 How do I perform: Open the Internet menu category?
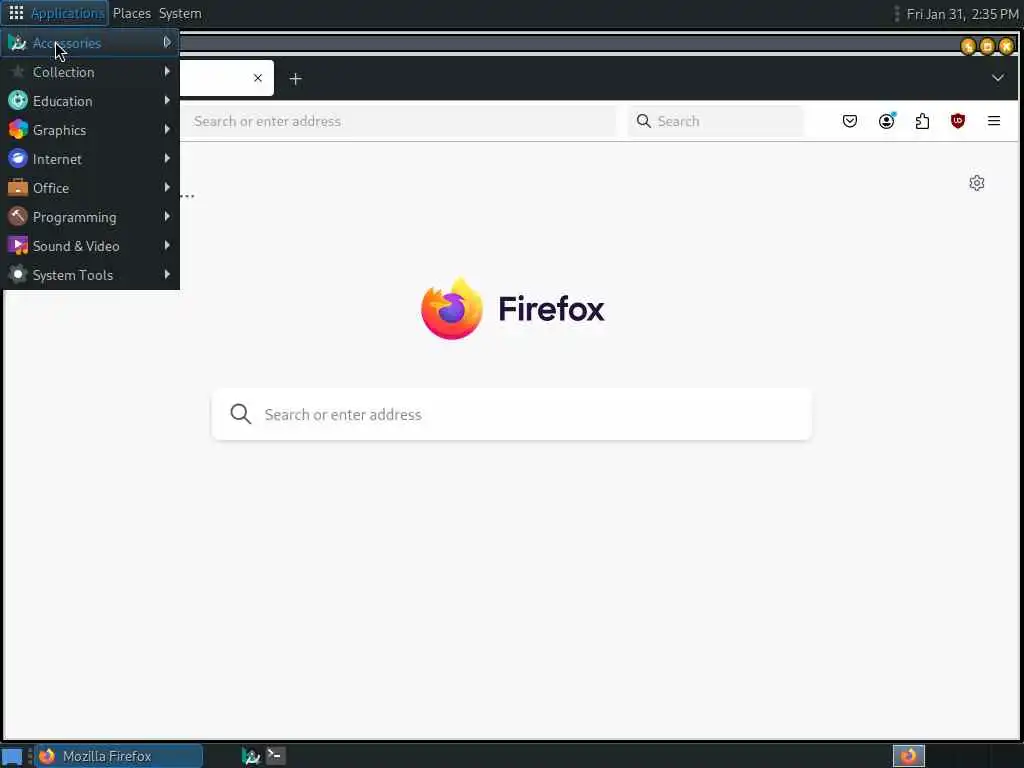click(x=90, y=159)
